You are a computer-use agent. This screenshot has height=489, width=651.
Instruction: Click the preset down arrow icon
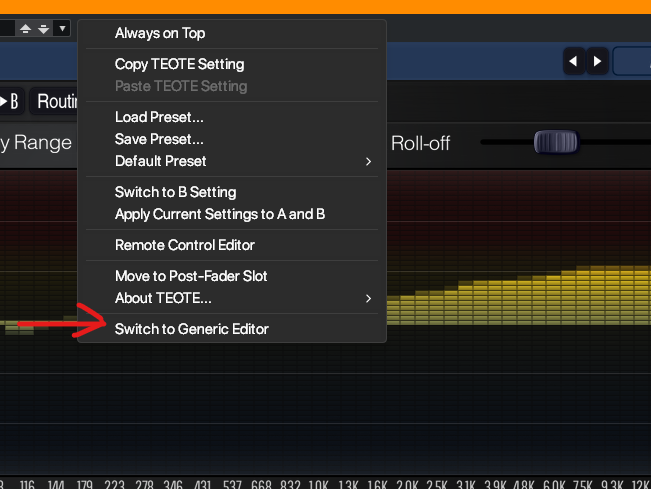point(43,29)
